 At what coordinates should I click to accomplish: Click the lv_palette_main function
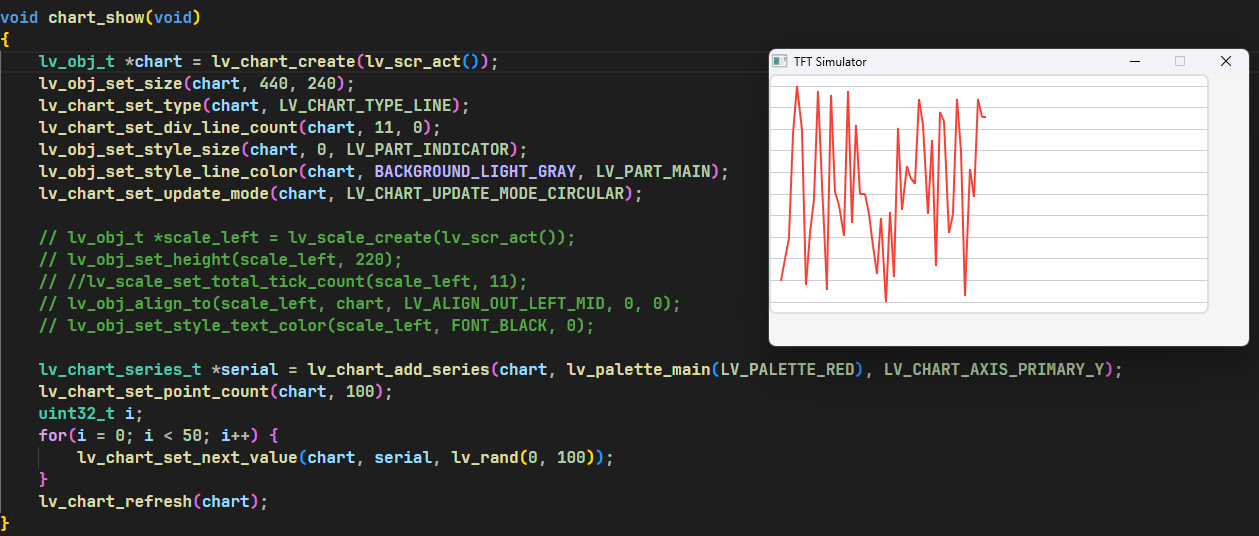tap(638, 370)
